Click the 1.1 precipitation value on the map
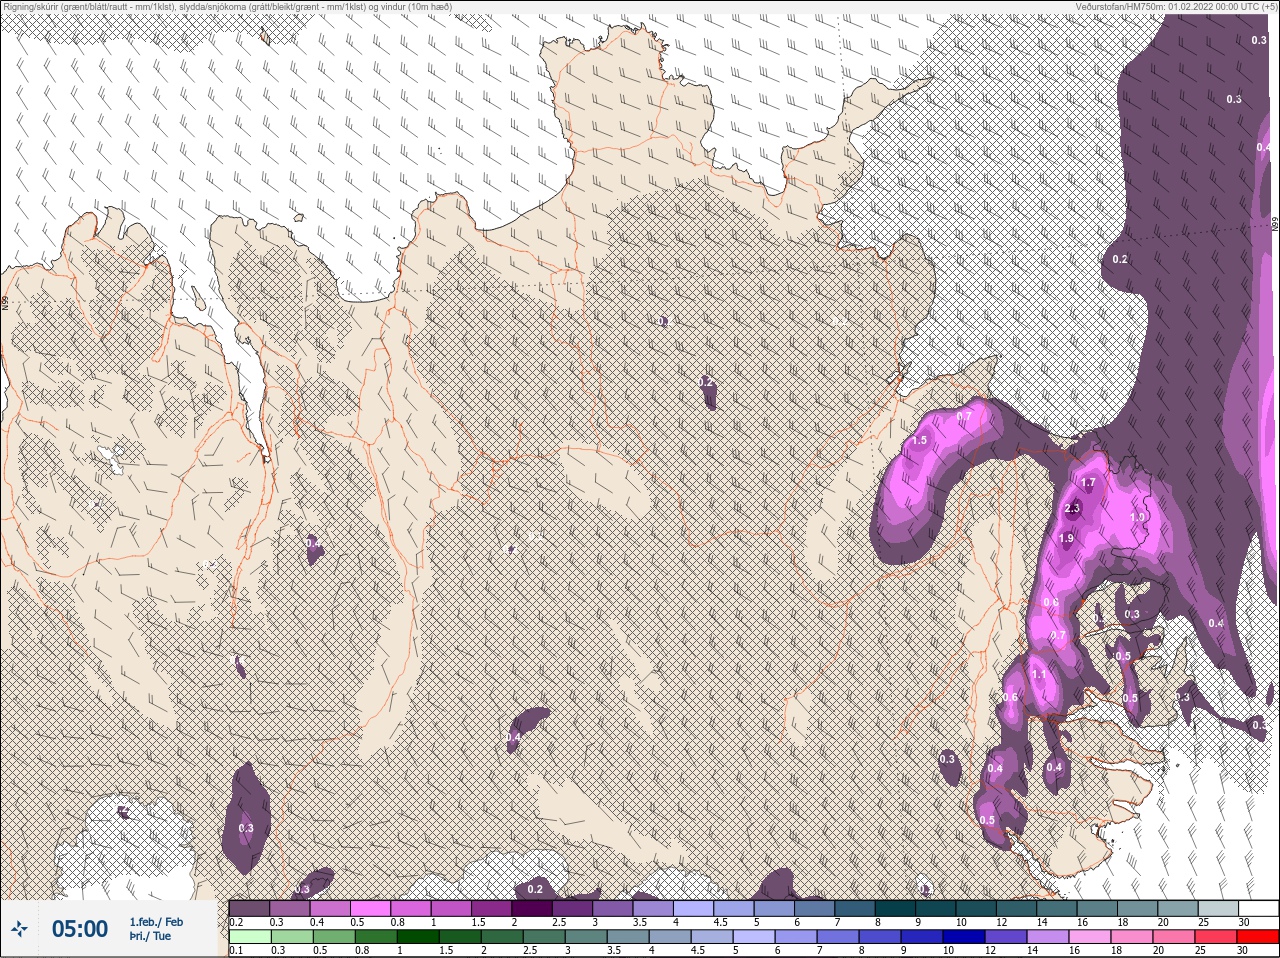1280x958 pixels. (x=1039, y=674)
